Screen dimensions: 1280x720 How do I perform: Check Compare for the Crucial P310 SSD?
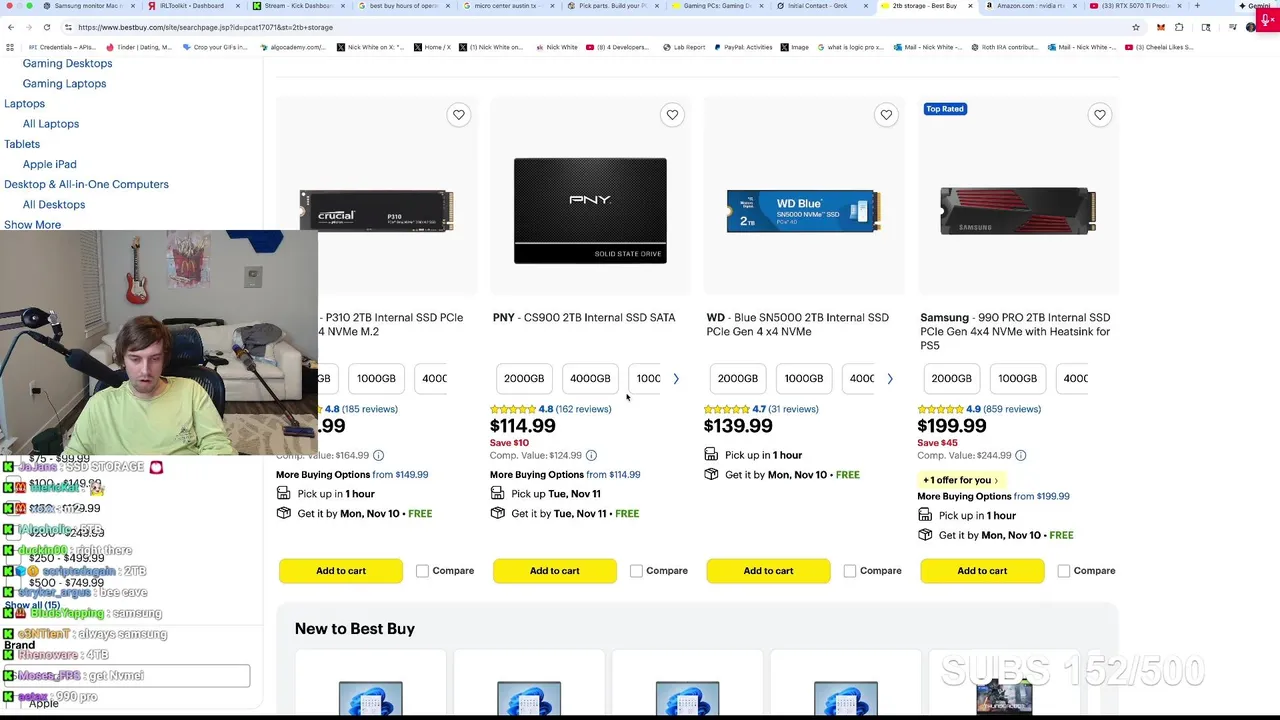(422, 571)
